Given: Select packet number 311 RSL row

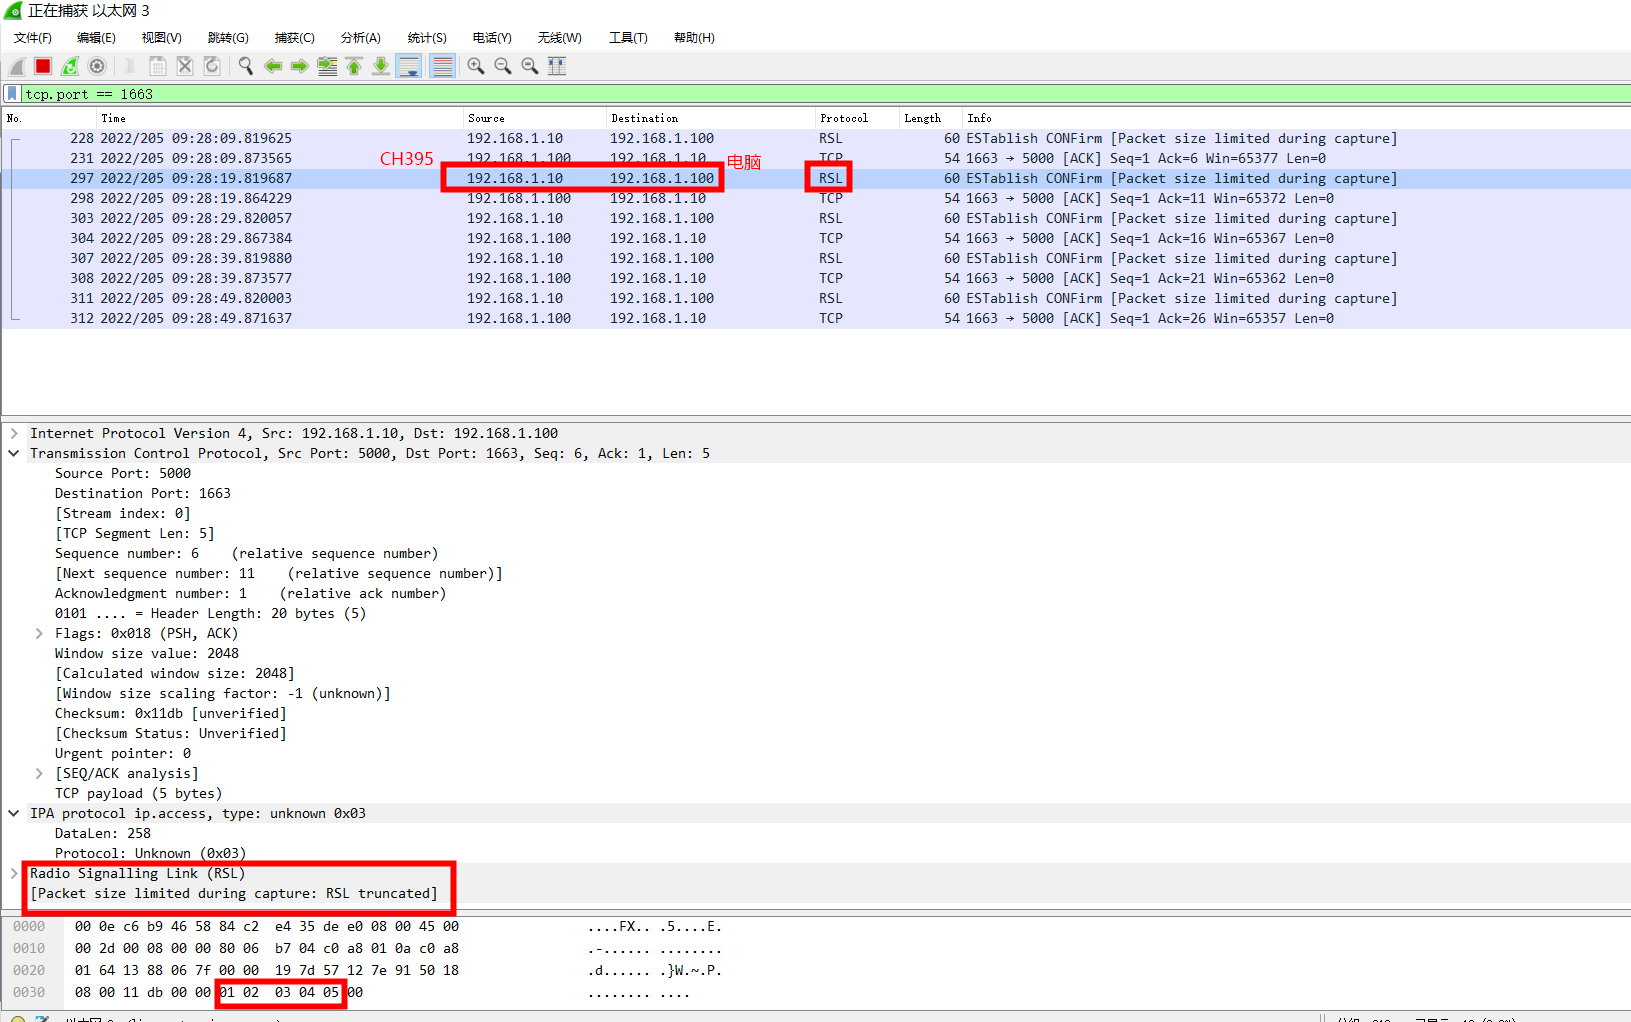Looking at the screenshot, I should coord(815,298).
